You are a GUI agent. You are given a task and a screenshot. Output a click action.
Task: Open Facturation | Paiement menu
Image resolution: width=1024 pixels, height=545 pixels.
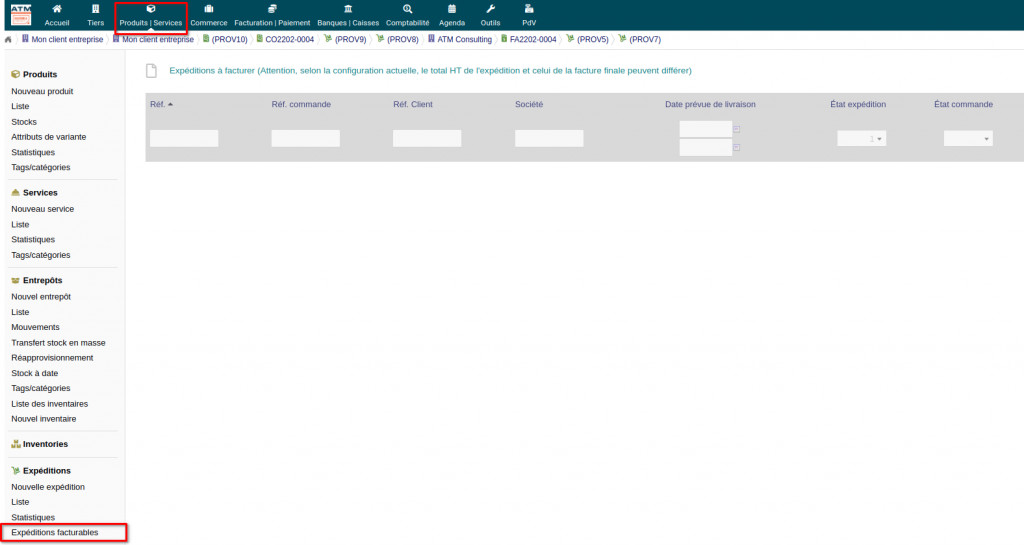click(272, 15)
